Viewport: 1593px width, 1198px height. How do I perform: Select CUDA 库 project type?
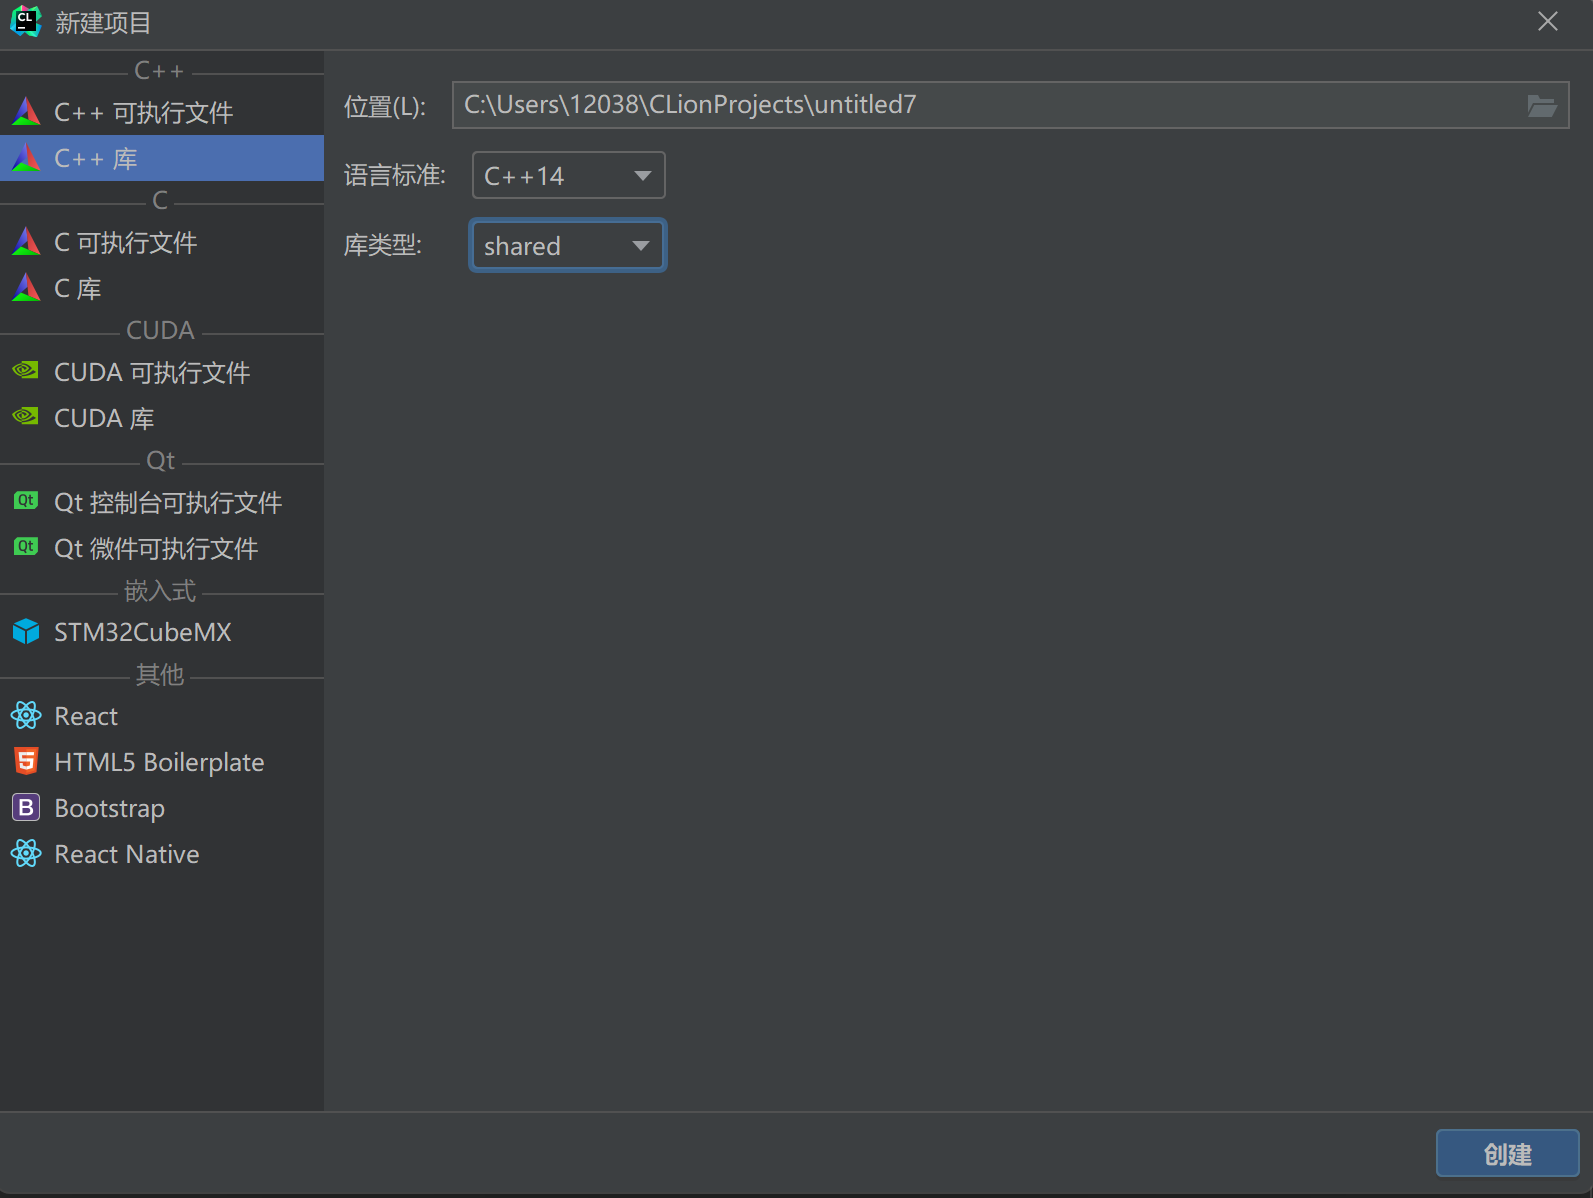pyautogui.click(x=162, y=418)
